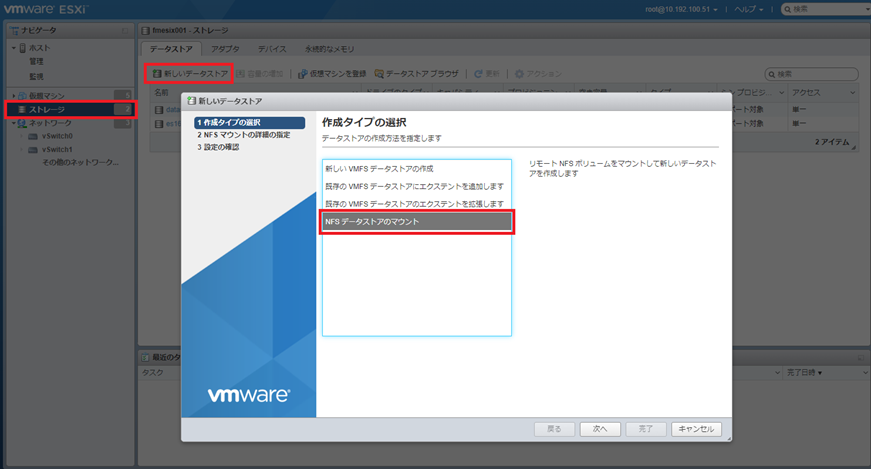This screenshot has height=469, width=871.
Task: Click the キャンセル button
Action: pos(696,428)
